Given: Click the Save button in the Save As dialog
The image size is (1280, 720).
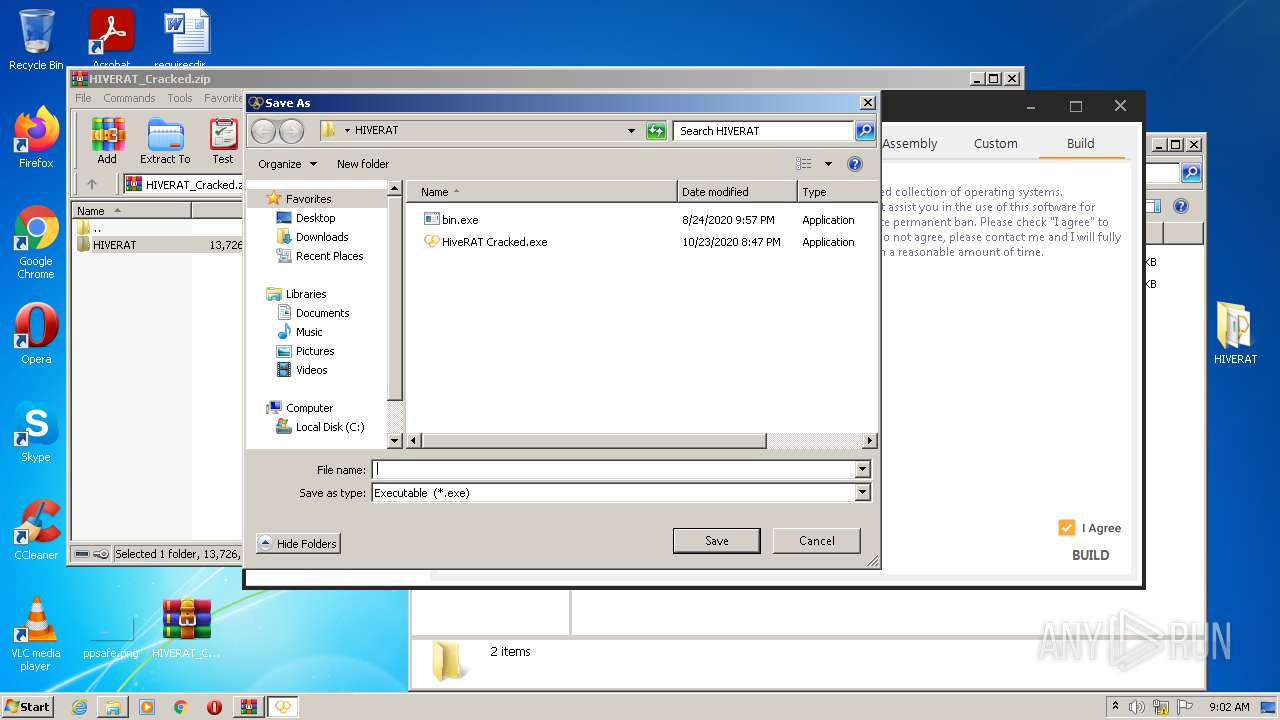Looking at the screenshot, I should (717, 541).
